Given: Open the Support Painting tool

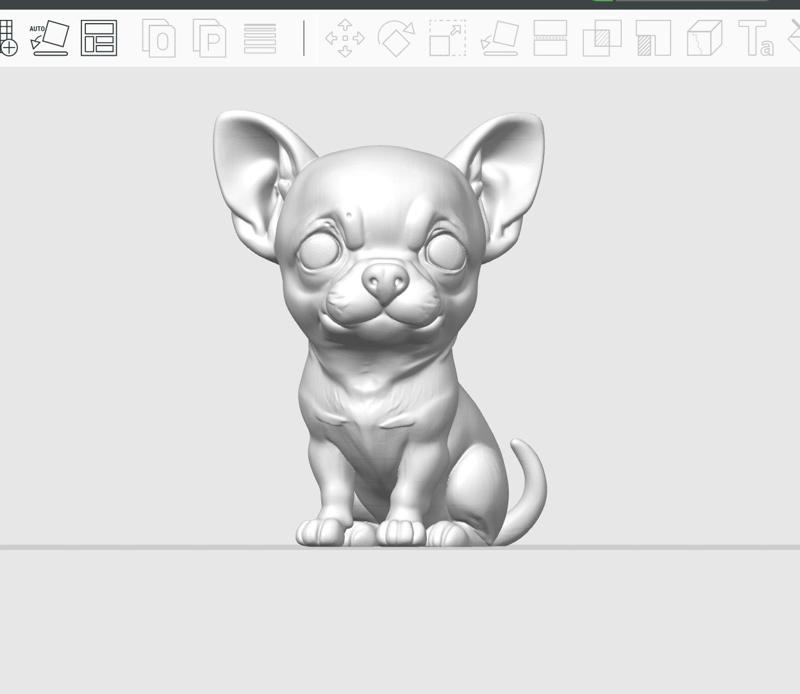Looking at the screenshot, I should click(x=654, y=38).
